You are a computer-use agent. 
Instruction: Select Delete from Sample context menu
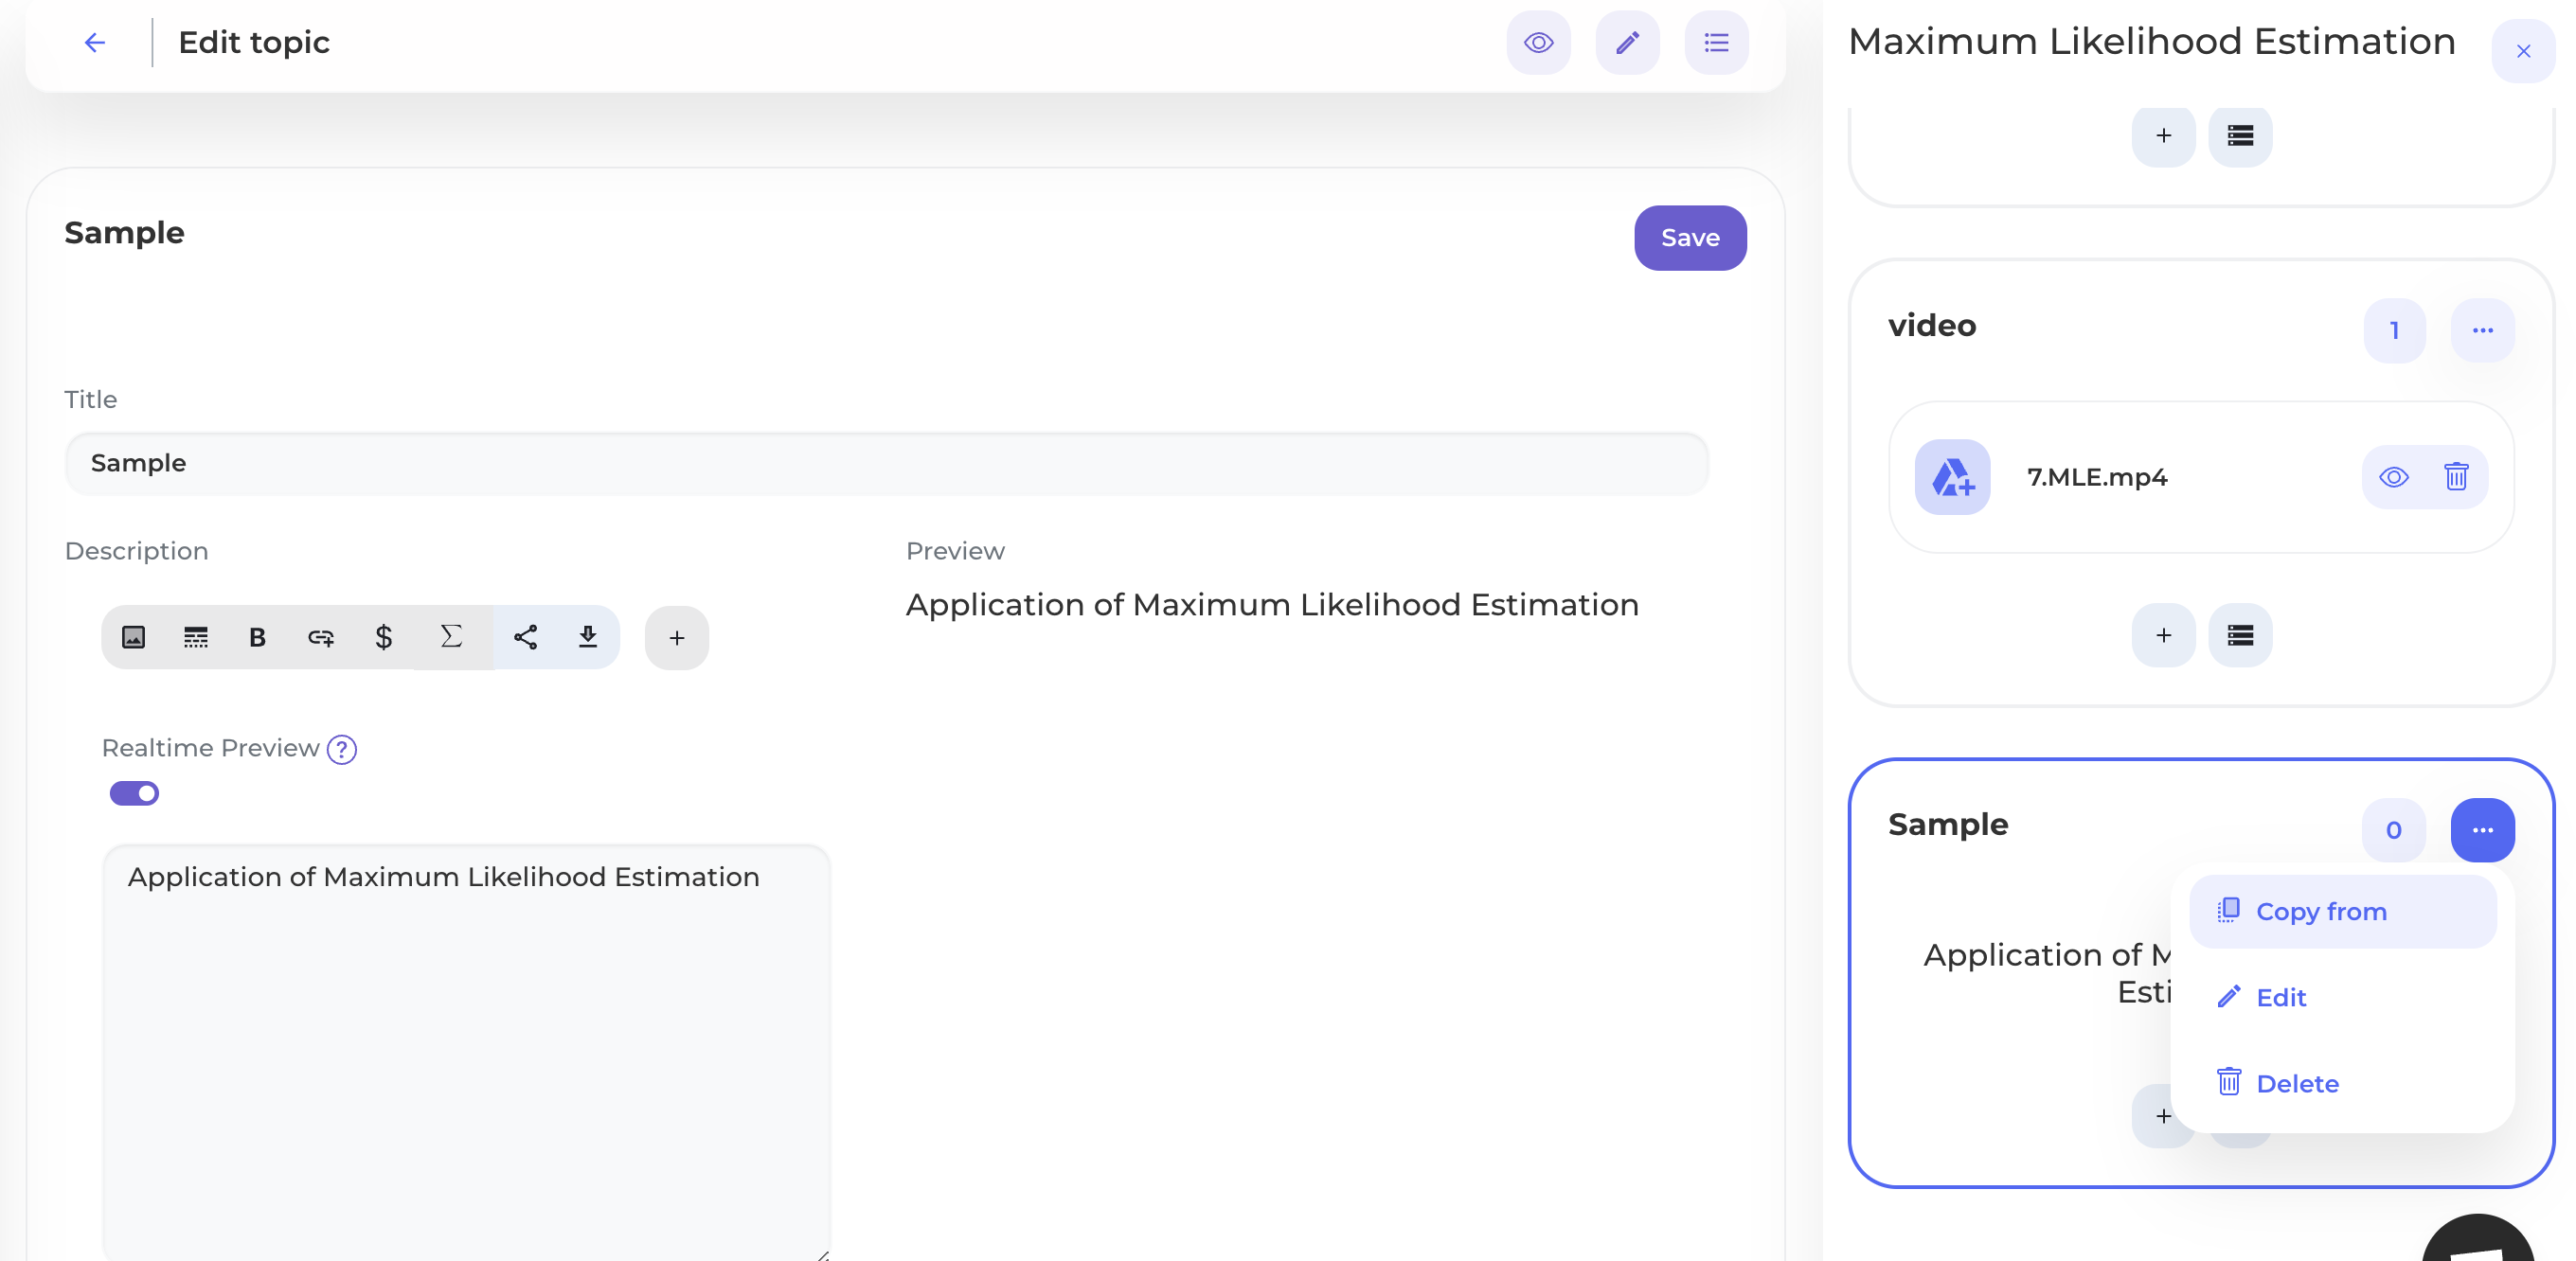(2299, 1084)
